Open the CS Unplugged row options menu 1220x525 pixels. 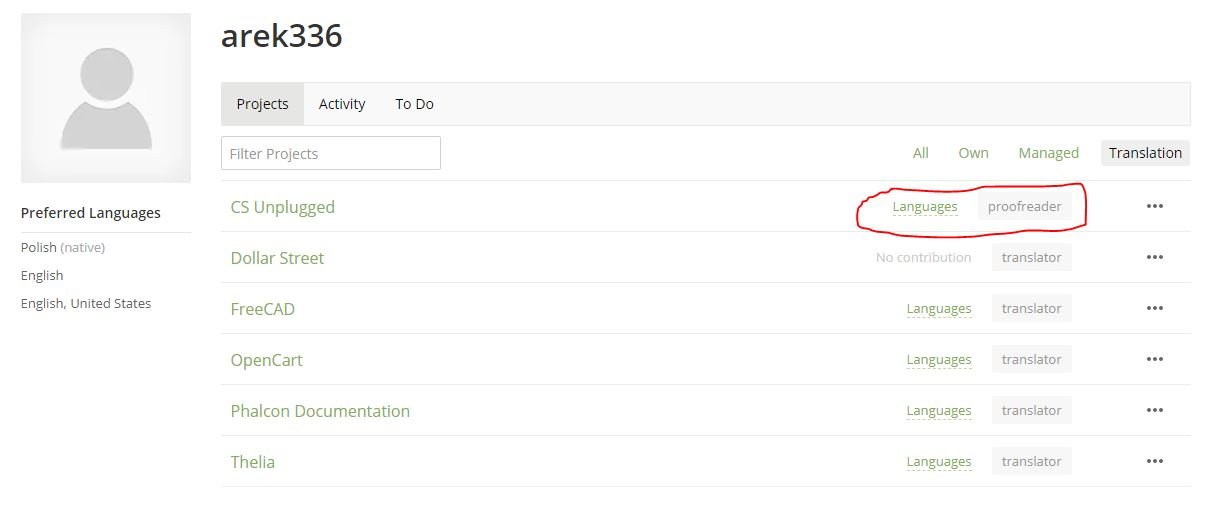1155,206
